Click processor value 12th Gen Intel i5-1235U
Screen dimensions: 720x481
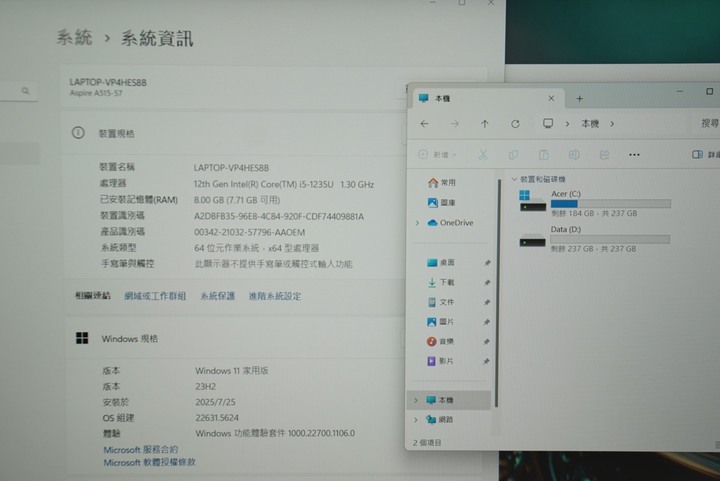[x=284, y=185]
